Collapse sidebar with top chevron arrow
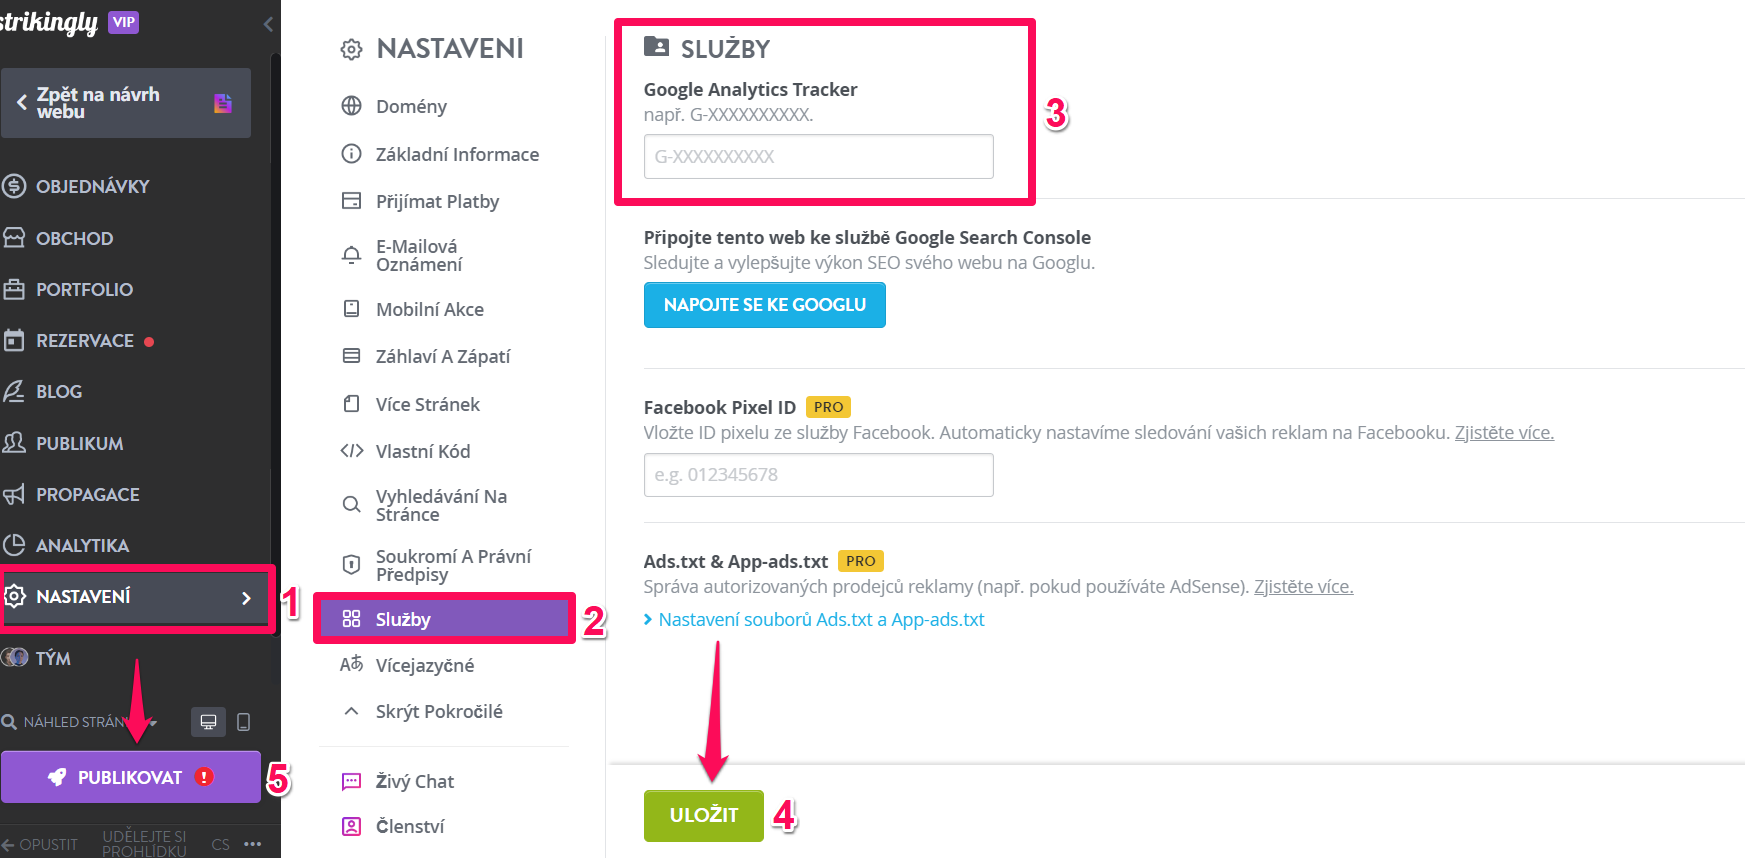Viewport: 1745px width, 858px height. coord(267,24)
